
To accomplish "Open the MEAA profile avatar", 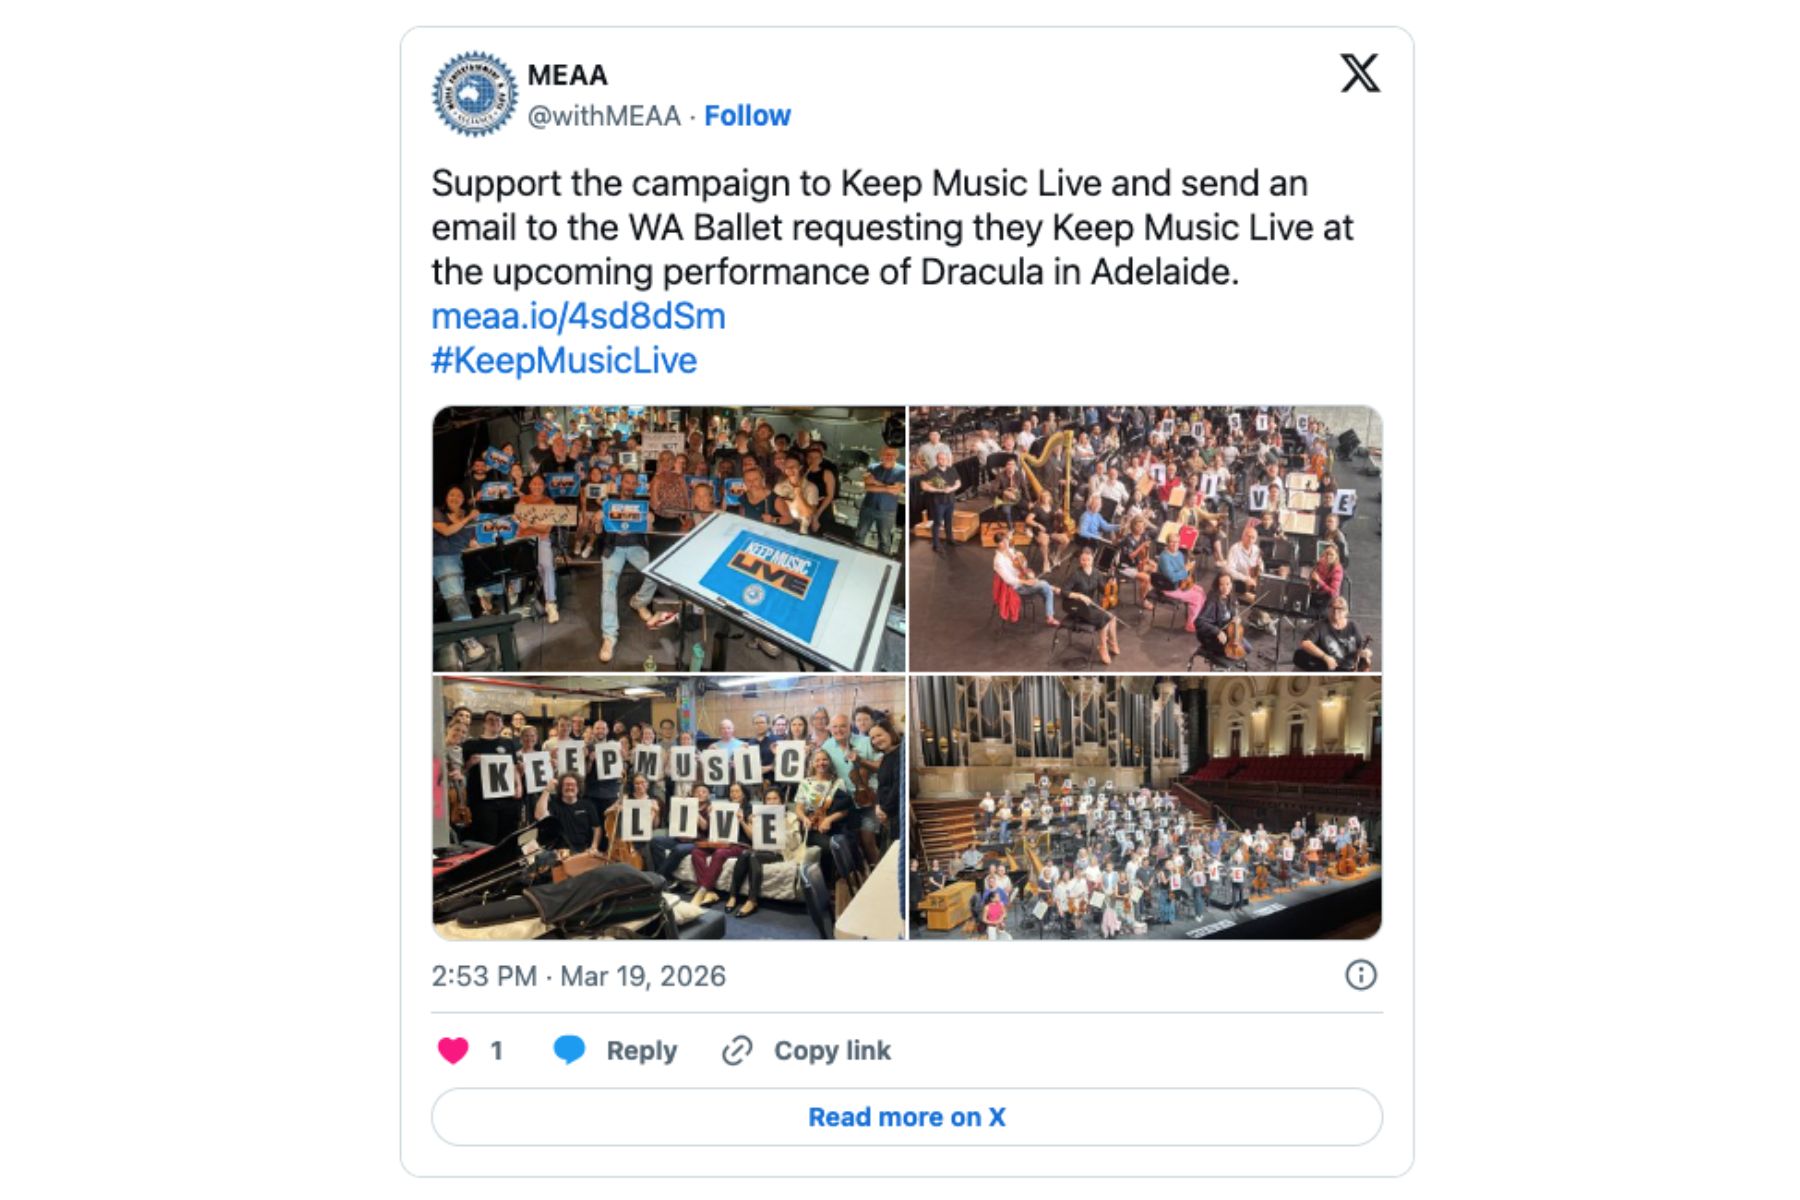I will (x=474, y=94).
